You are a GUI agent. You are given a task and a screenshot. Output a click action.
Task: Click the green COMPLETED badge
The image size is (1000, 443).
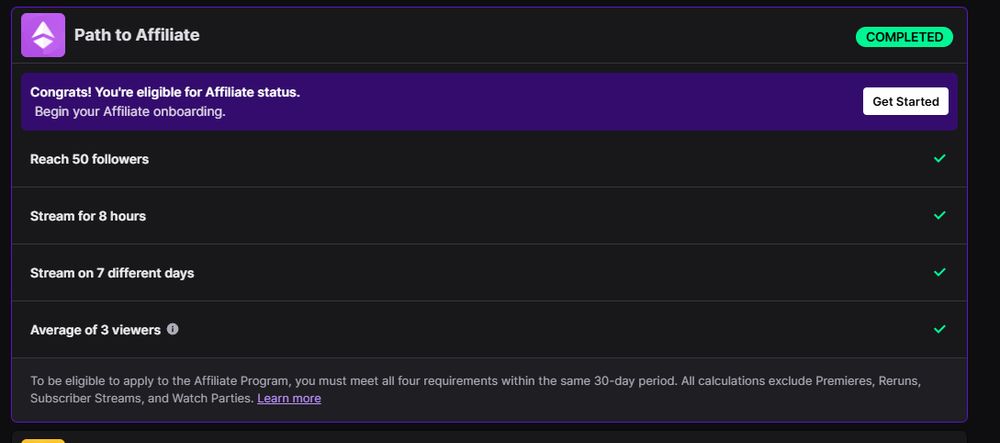click(904, 37)
